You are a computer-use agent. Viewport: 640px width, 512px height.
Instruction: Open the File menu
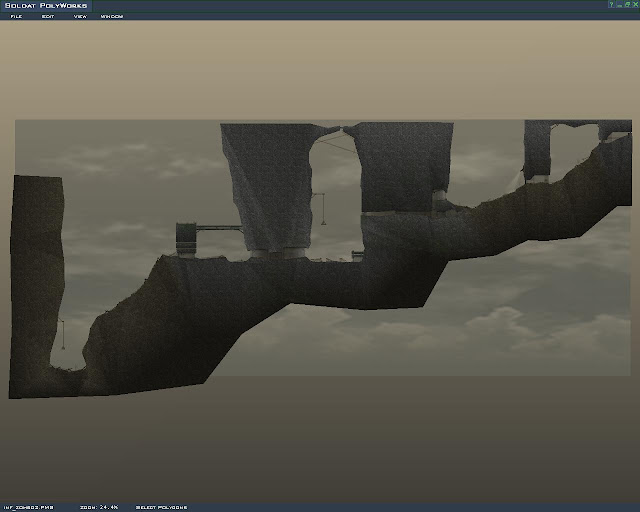16,16
